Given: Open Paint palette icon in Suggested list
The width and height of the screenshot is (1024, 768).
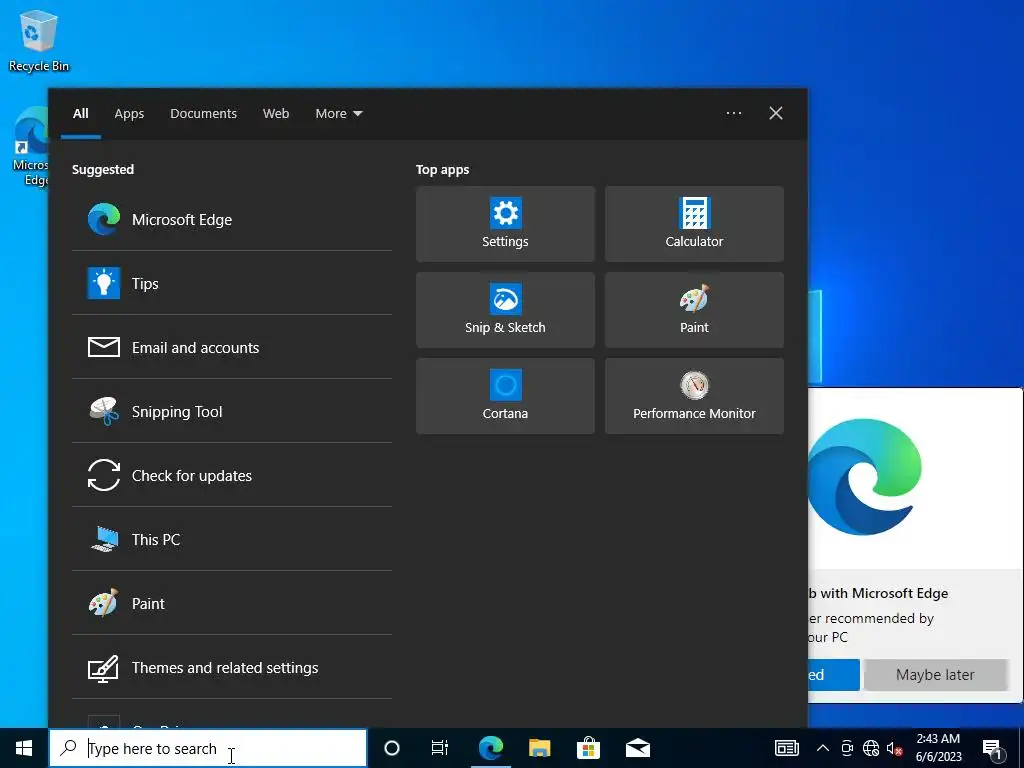Looking at the screenshot, I should [104, 603].
